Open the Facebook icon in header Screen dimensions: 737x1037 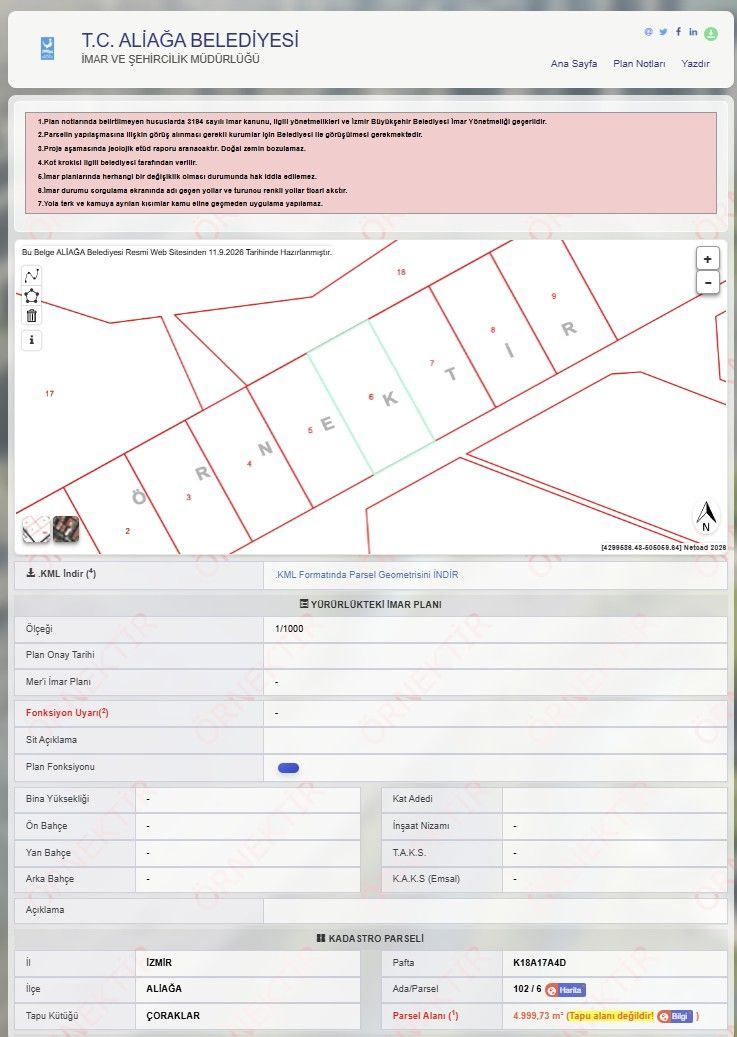click(x=678, y=32)
